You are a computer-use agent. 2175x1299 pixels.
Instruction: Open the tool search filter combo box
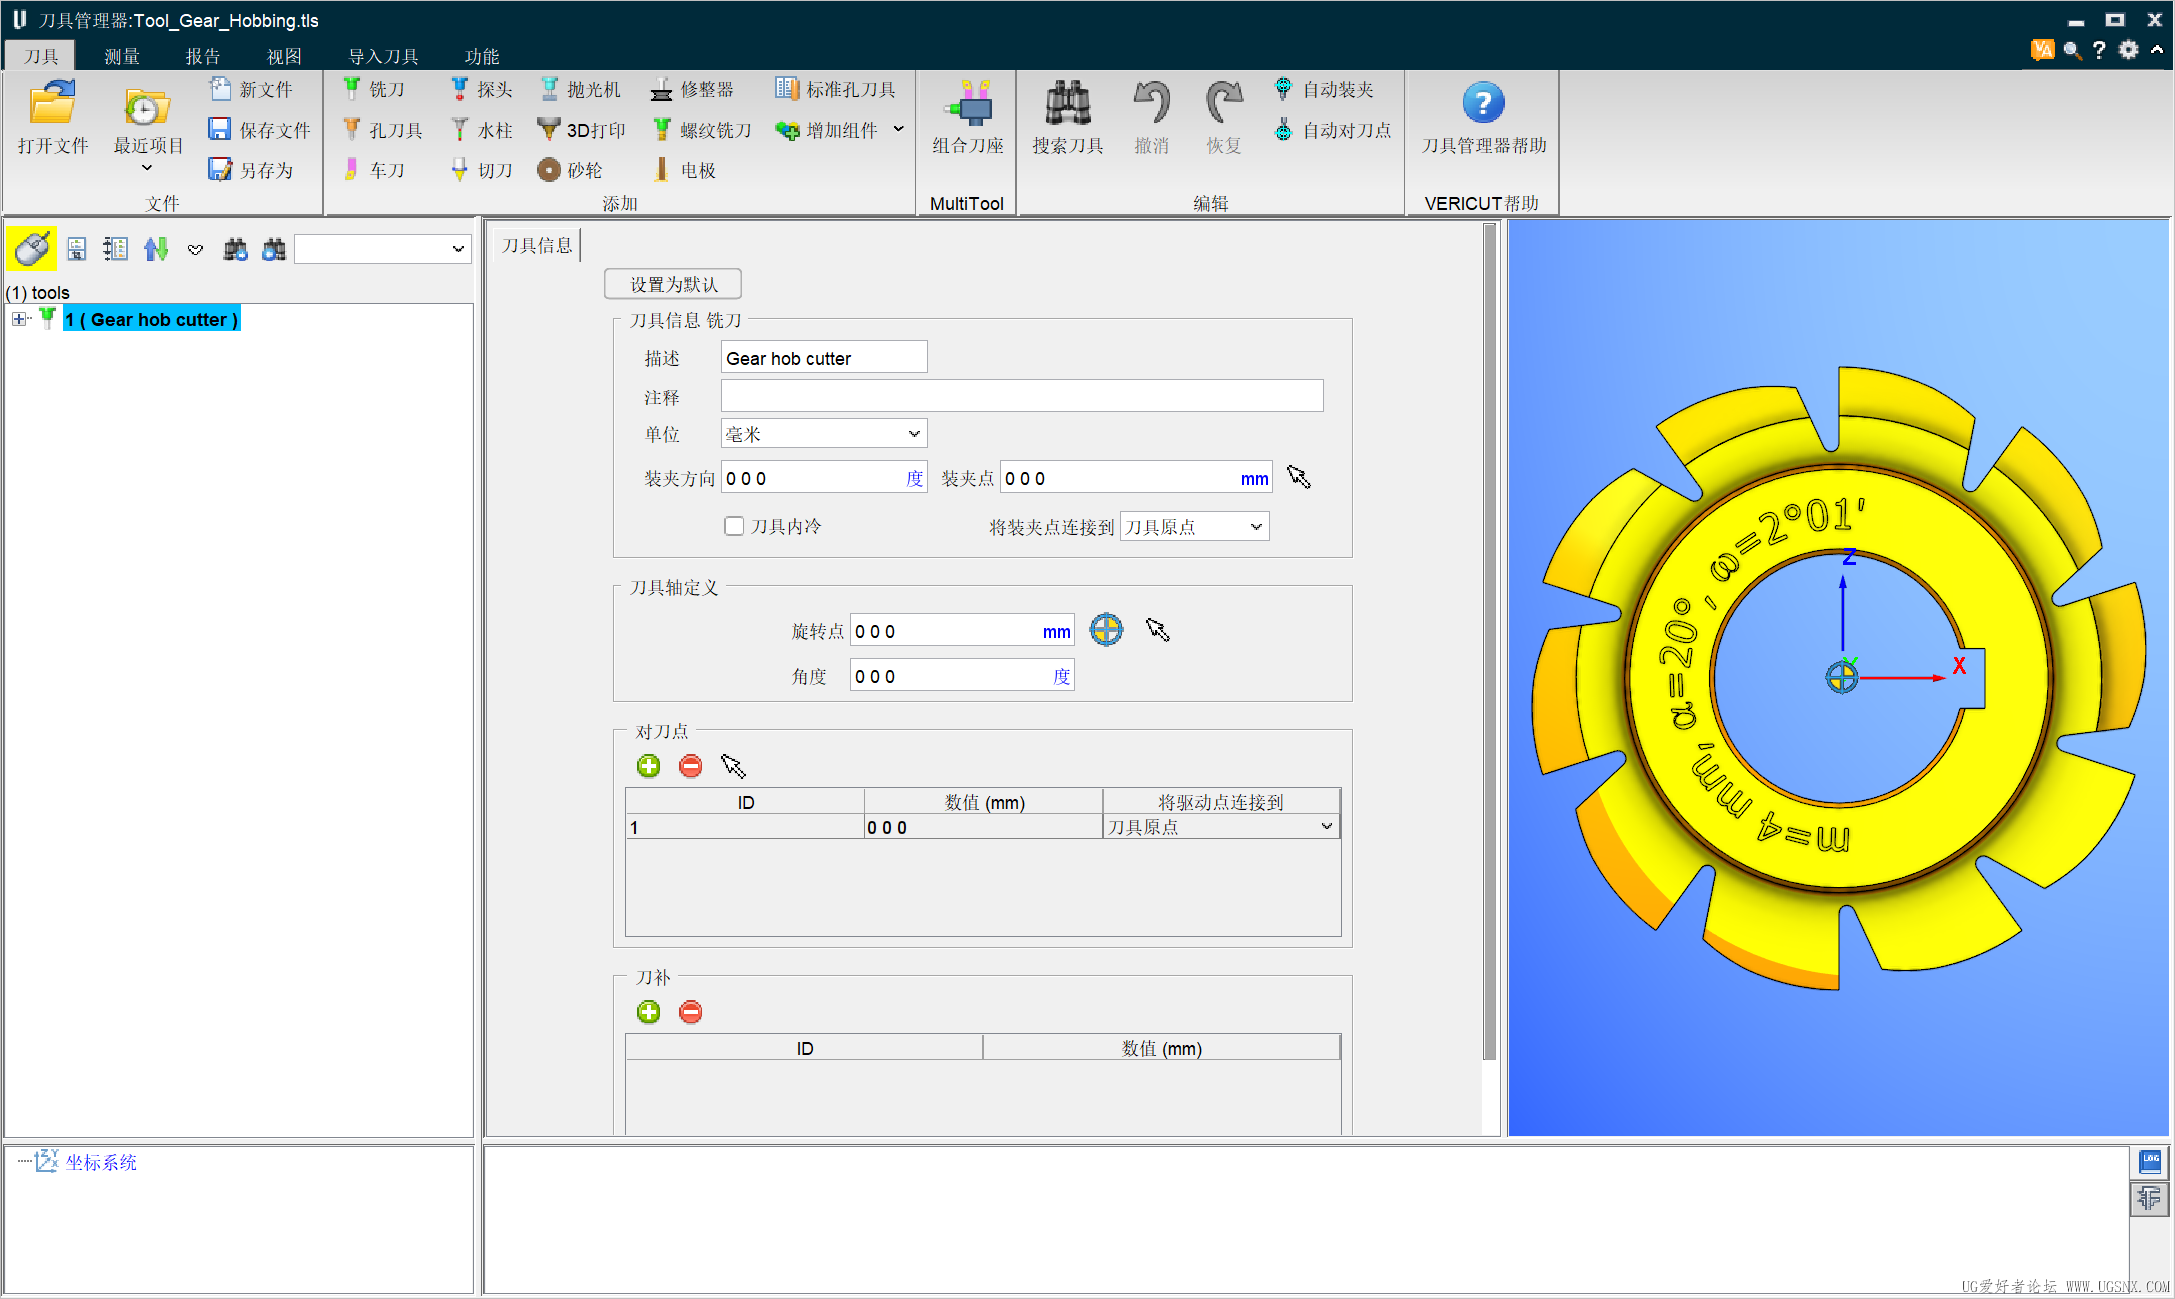[x=383, y=249]
